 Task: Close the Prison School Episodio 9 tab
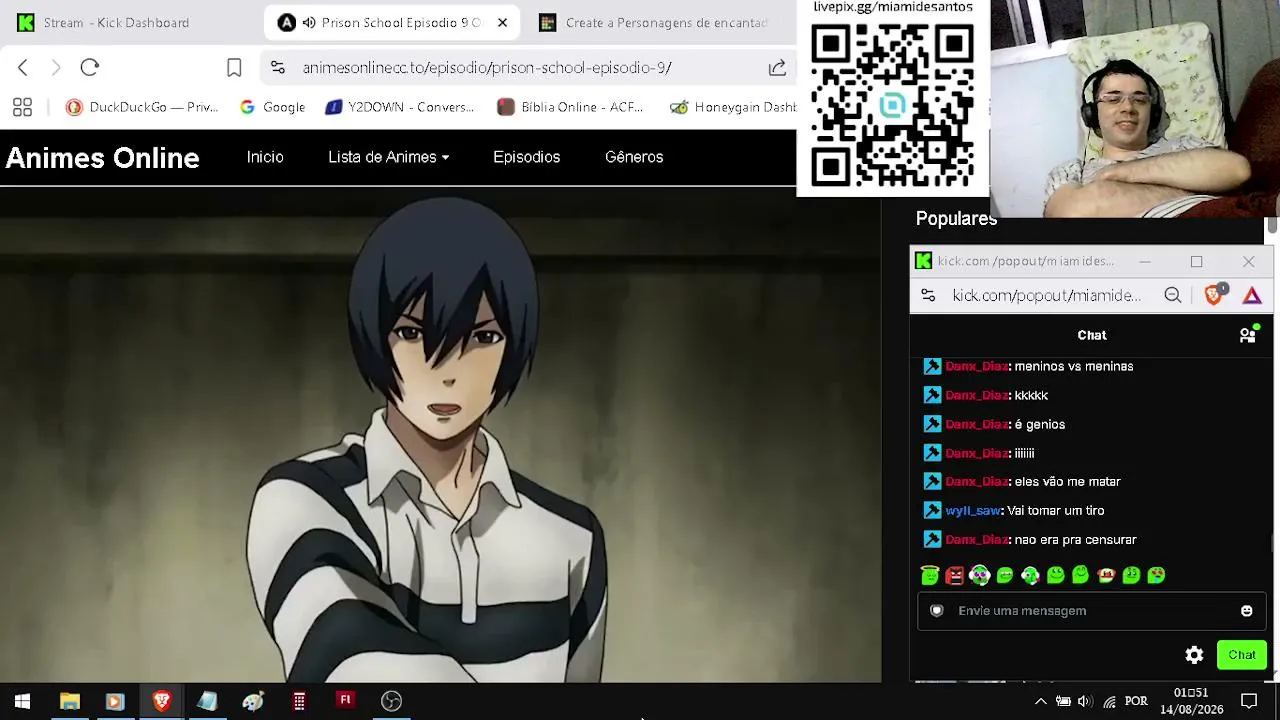(x=502, y=22)
